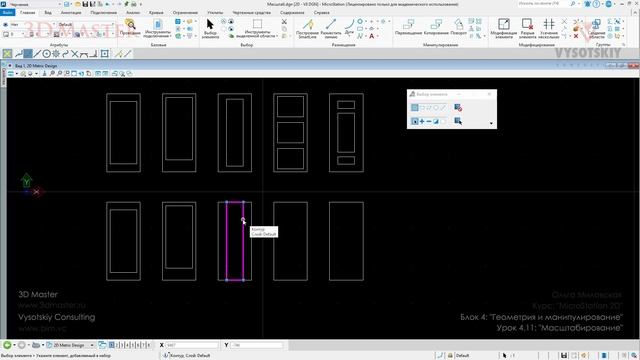Open the workflow Черчение dropdown
Screen dimensions: 640x360
click(35, 4)
